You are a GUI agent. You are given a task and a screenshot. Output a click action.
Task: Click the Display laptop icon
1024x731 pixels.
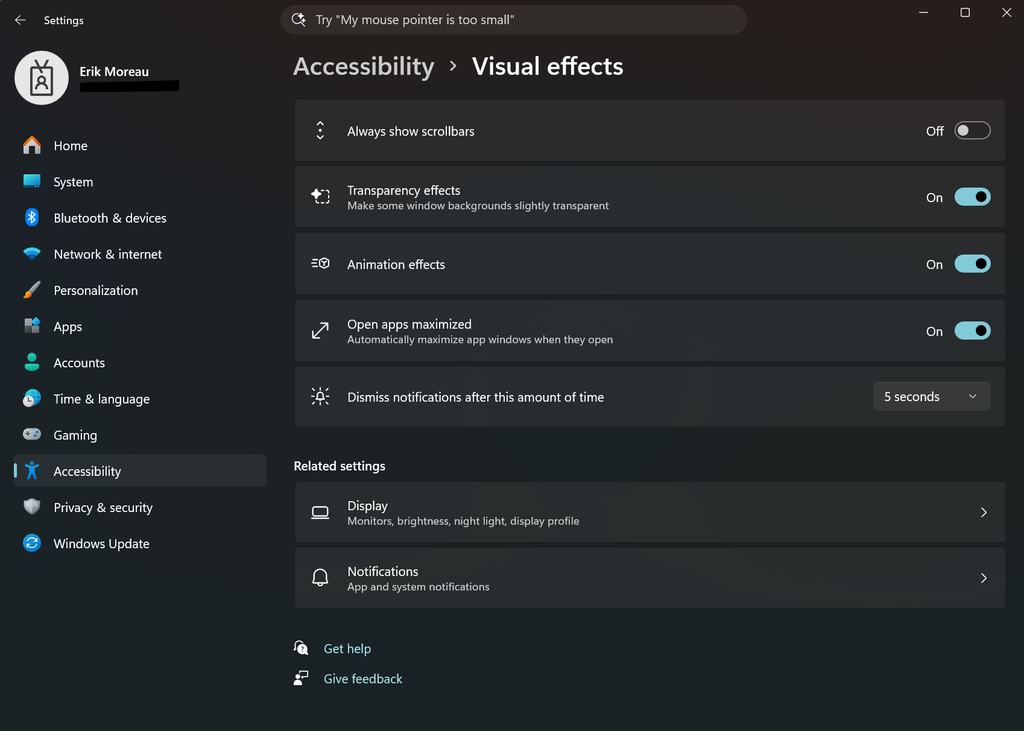[x=320, y=513]
